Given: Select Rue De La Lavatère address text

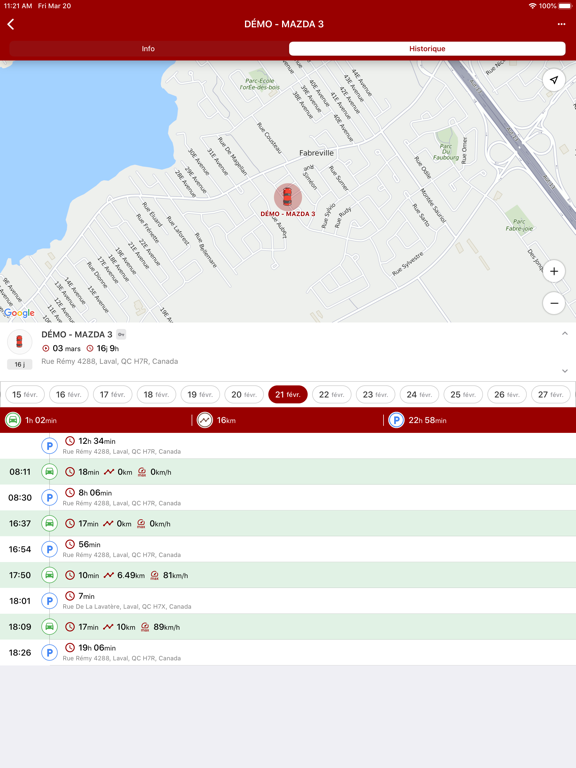Looking at the screenshot, I should [127, 606].
